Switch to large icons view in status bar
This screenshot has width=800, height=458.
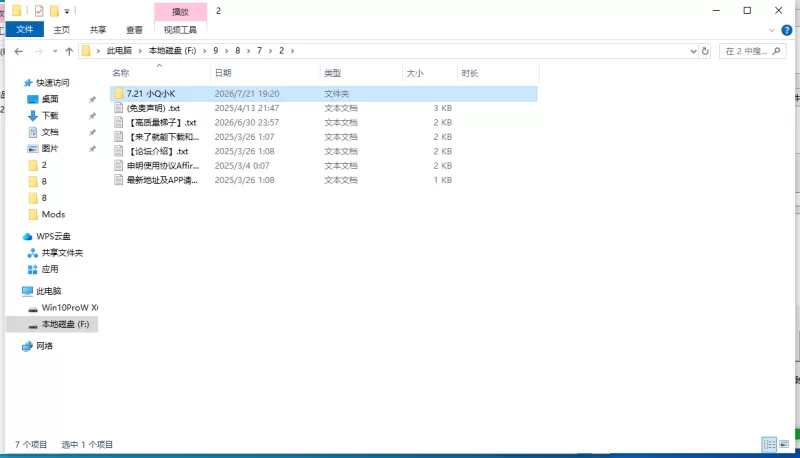tap(784, 444)
